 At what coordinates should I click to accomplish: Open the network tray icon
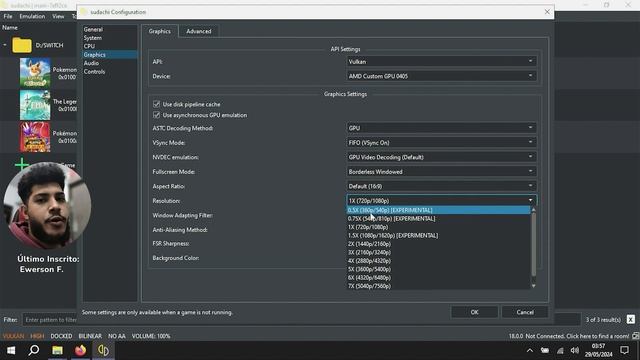tap(560, 351)
